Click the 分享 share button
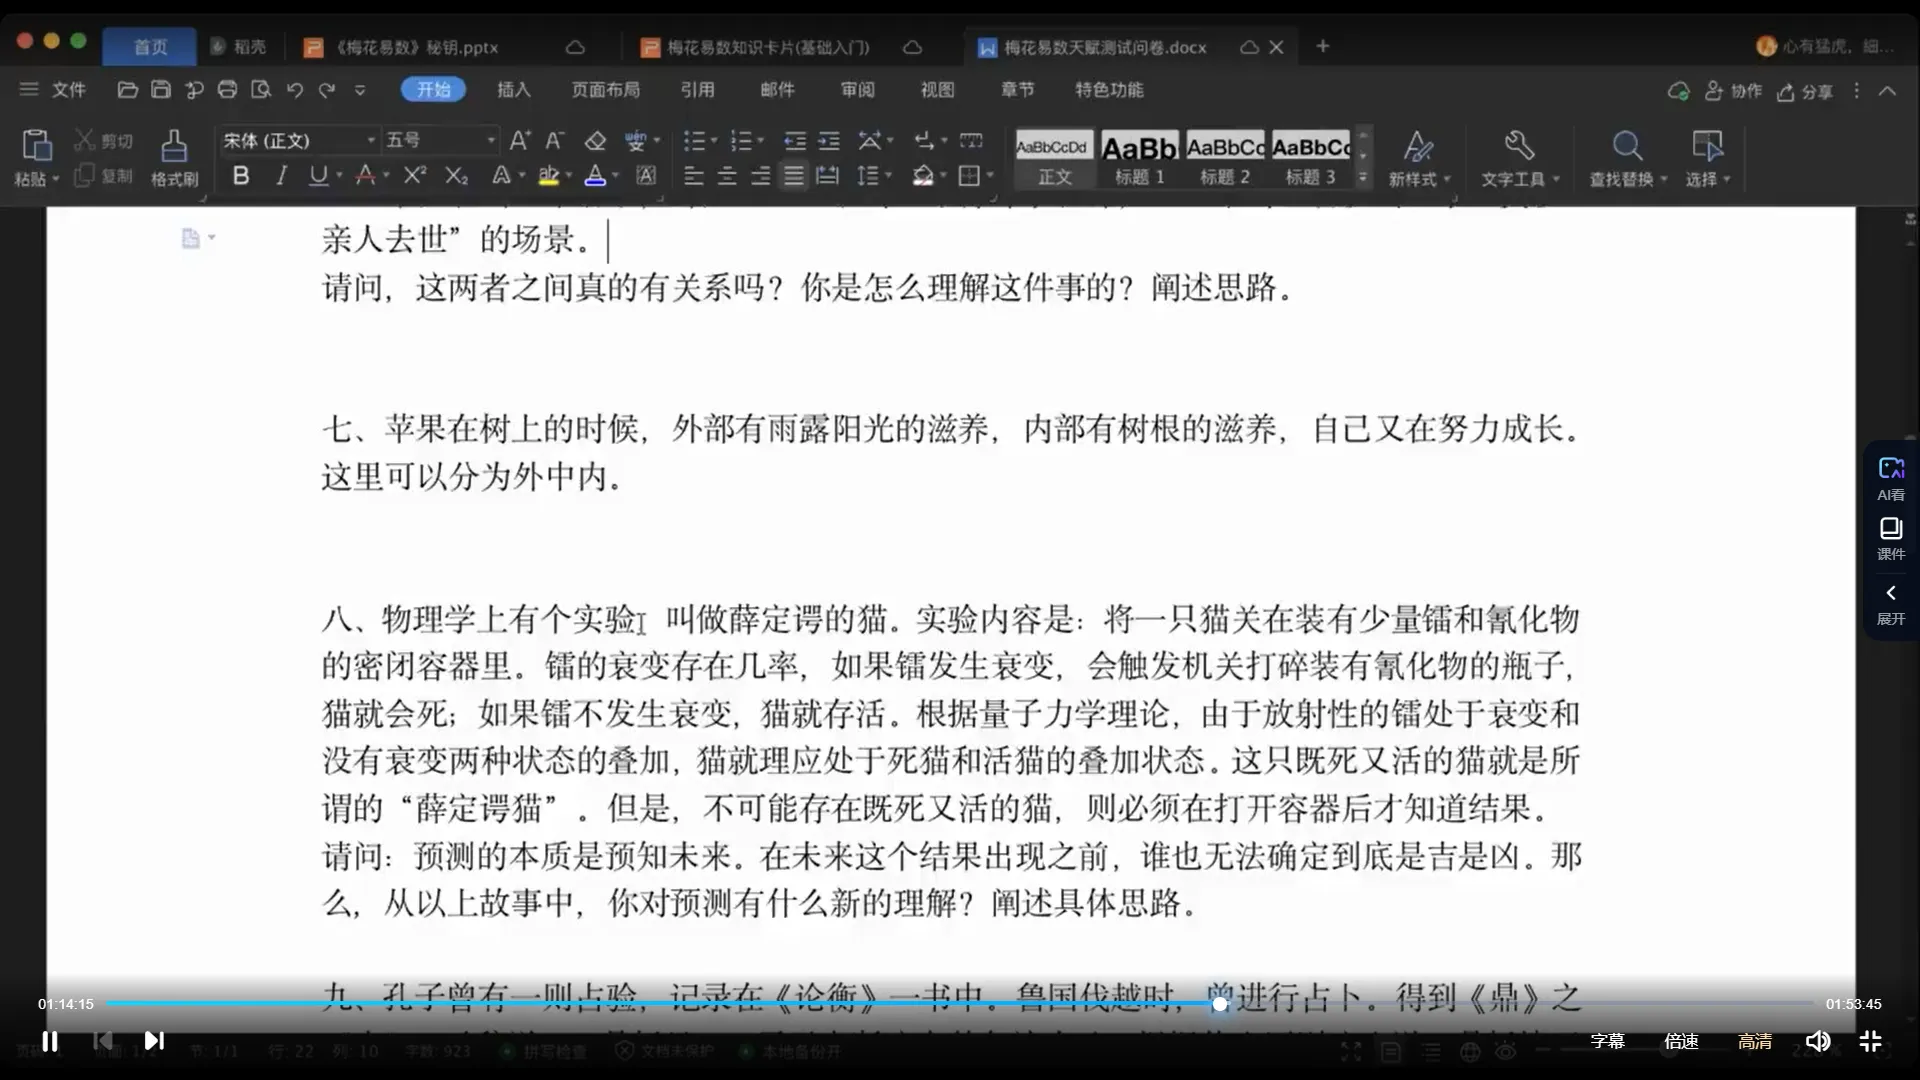Image resolution: width=1920 pixels, height=1080 pixels. (x=1805, y=92)
